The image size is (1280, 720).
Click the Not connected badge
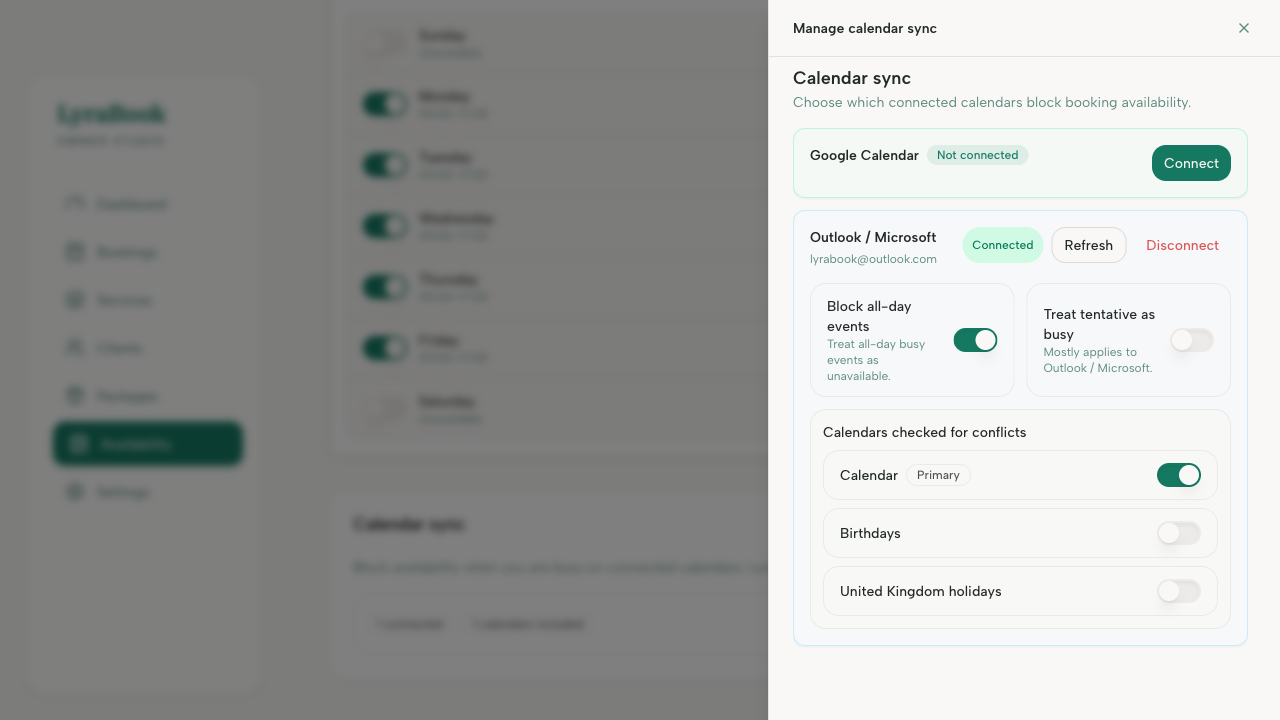(977, 155)
